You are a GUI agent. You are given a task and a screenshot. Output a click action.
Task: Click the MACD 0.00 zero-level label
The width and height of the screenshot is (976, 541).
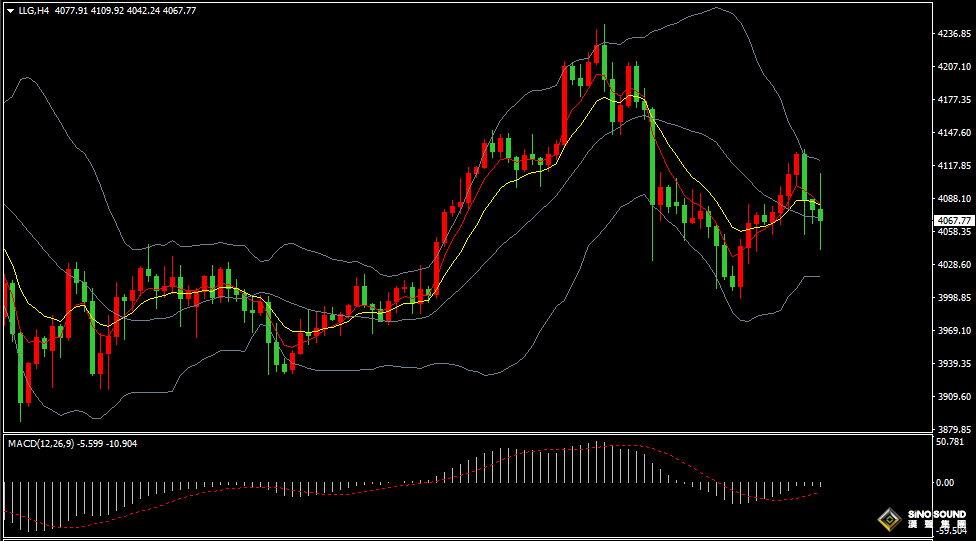coord(945,482)
